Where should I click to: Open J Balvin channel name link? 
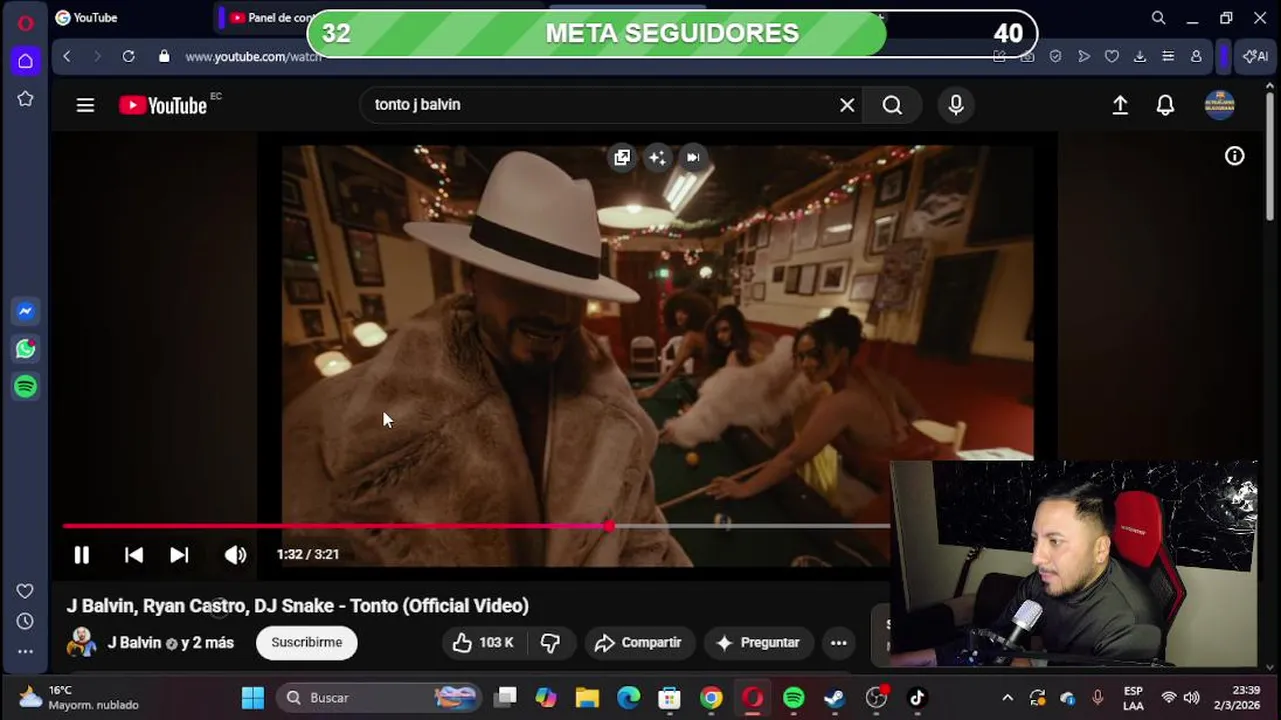[134, 643]
